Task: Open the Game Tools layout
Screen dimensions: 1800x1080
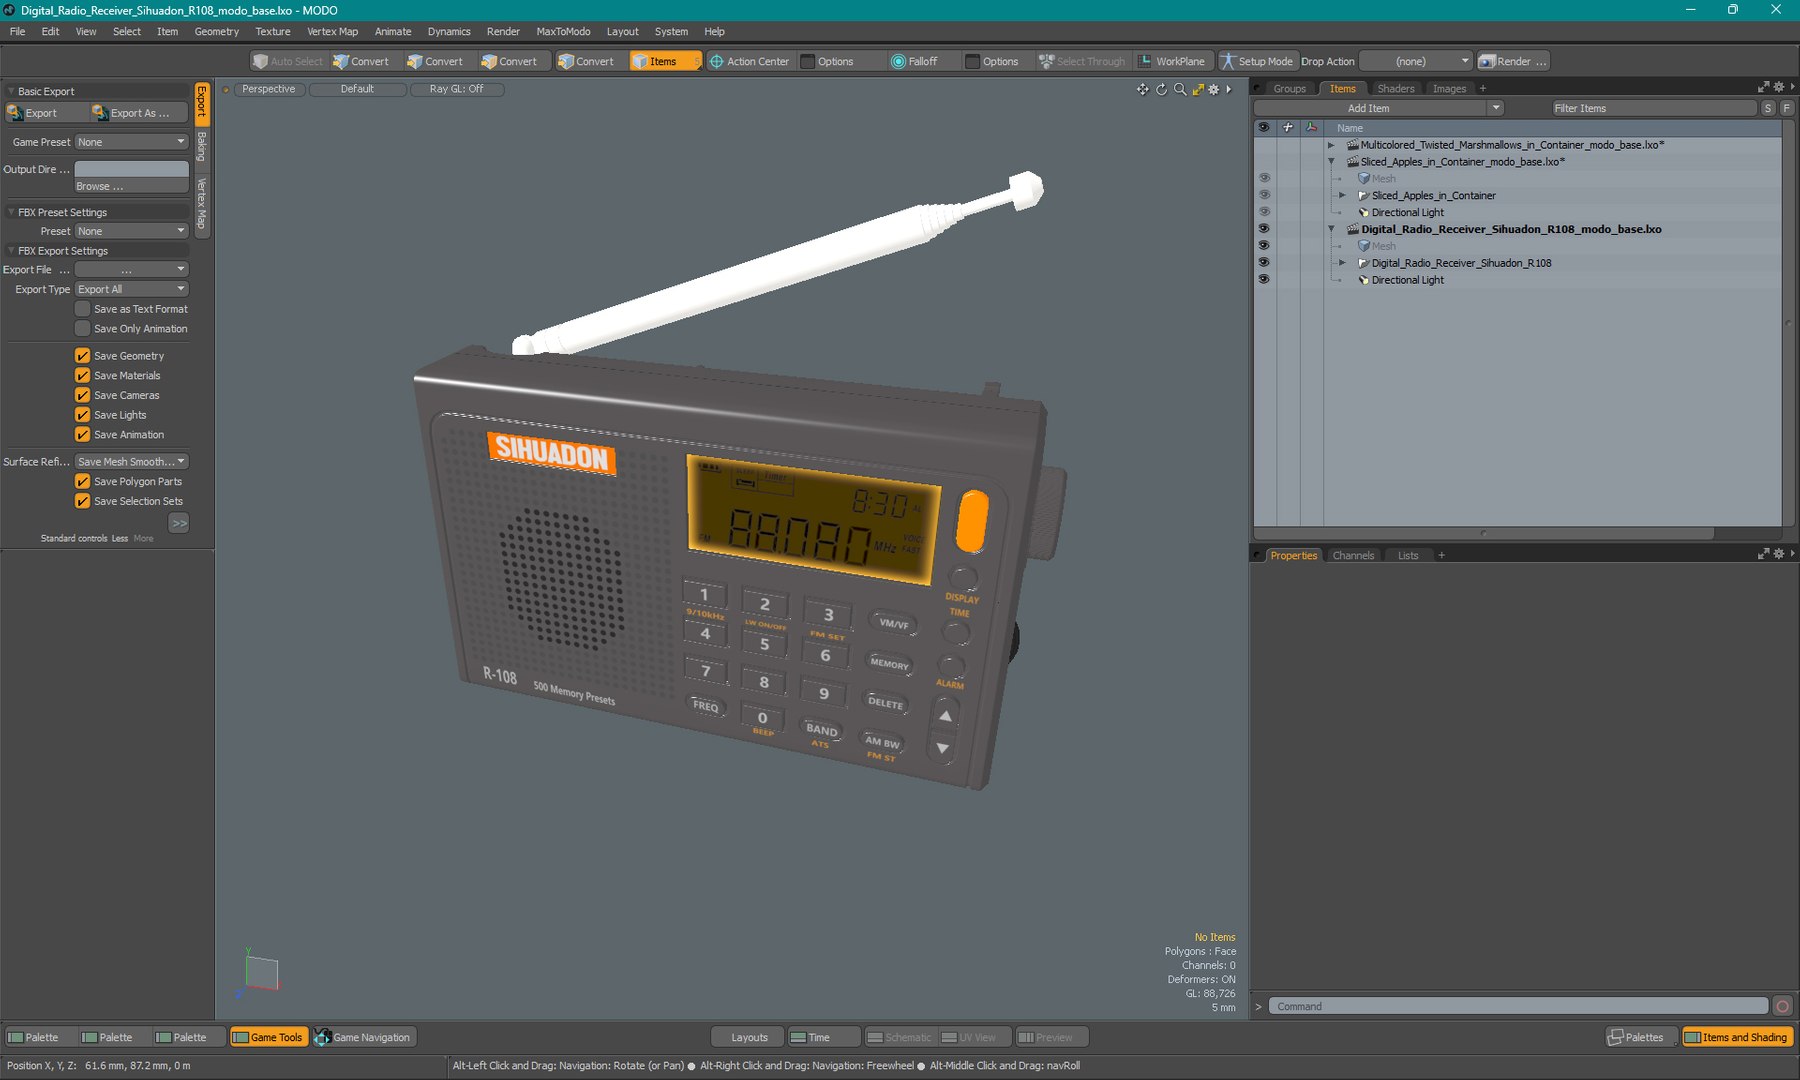Action: 268,1037
